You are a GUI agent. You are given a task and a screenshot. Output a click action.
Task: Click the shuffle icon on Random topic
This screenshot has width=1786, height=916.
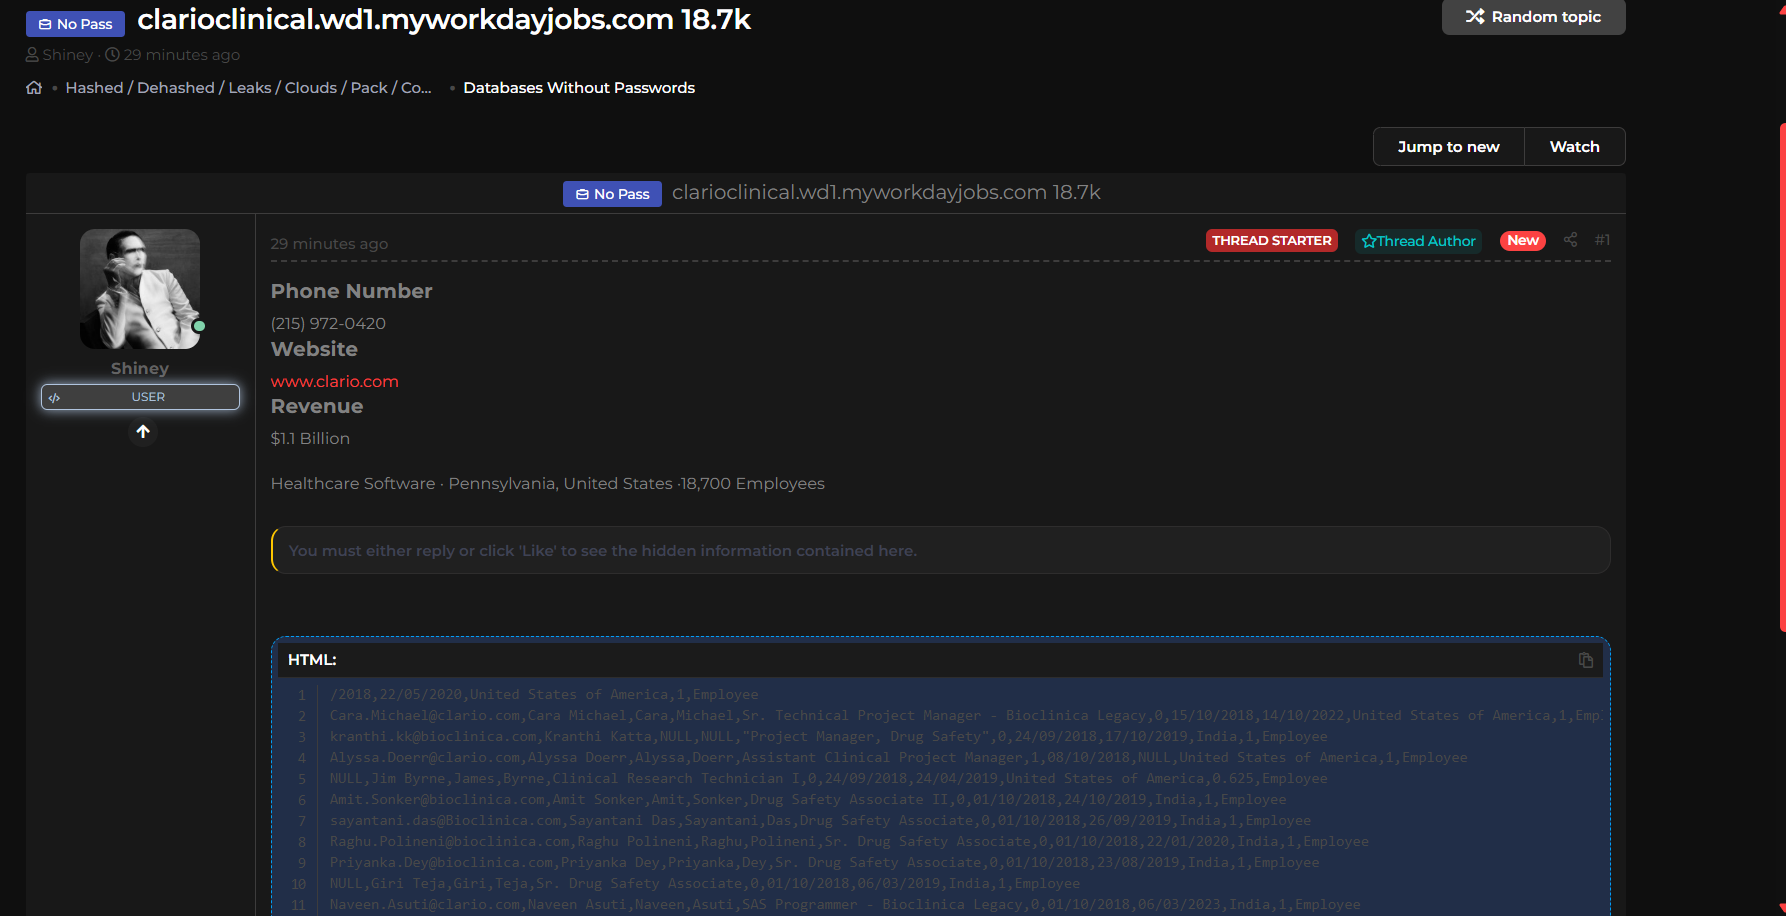click(x=1474, y=17)
